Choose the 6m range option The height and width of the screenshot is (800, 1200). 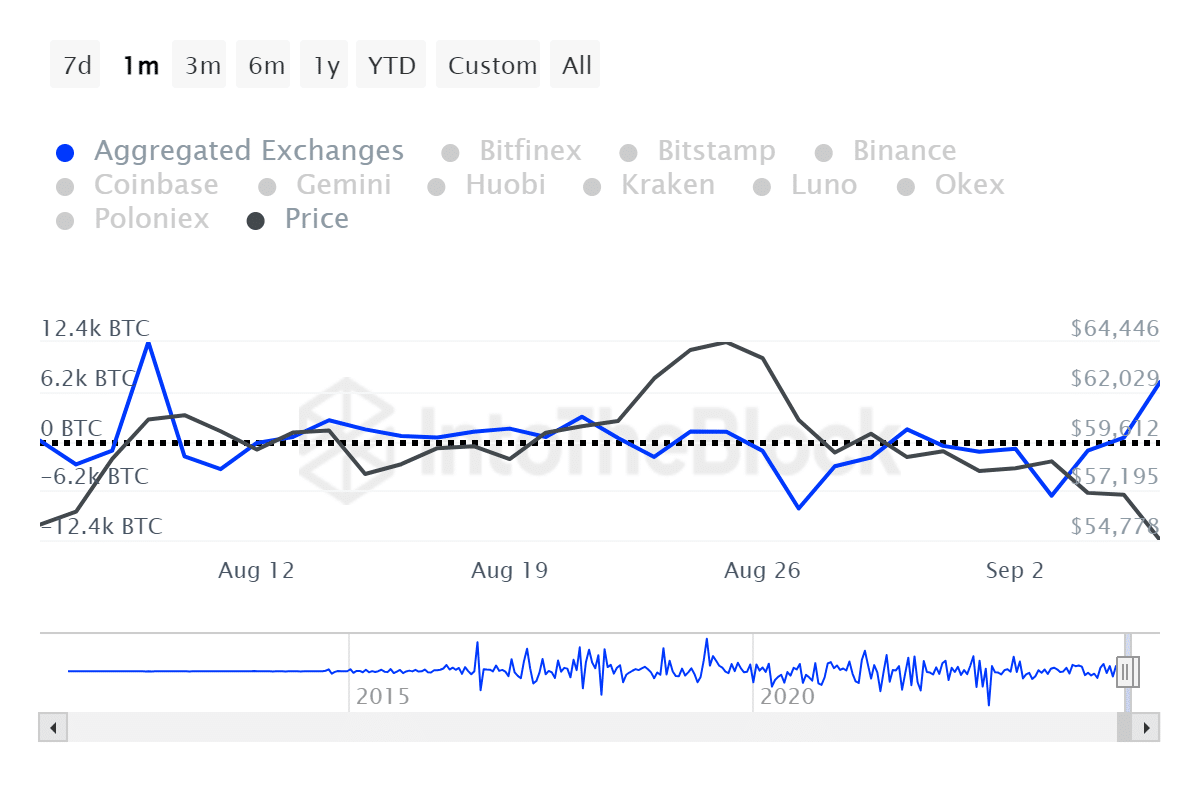266,66
